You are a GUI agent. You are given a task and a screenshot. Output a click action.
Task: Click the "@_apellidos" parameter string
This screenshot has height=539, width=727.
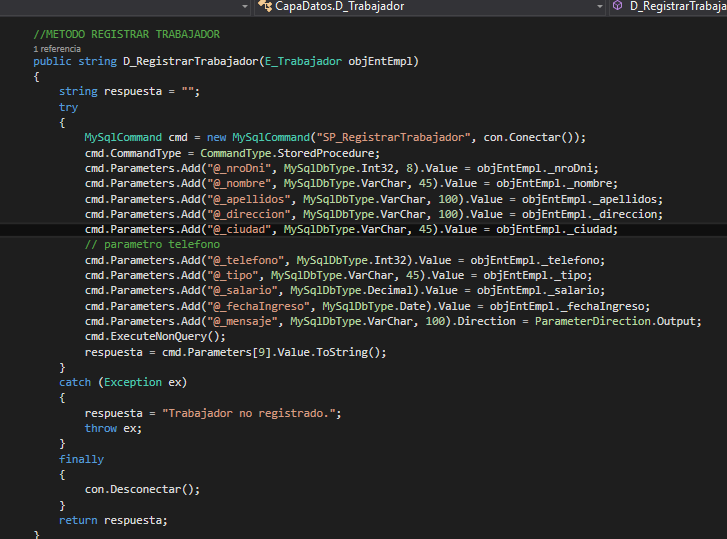point(249,199)
